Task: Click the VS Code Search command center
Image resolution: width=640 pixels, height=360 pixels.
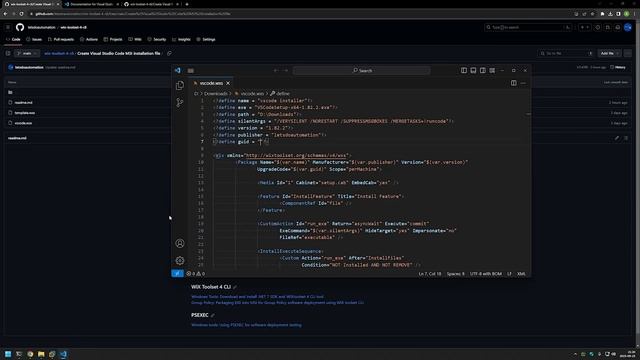Action: coord(362,71)
